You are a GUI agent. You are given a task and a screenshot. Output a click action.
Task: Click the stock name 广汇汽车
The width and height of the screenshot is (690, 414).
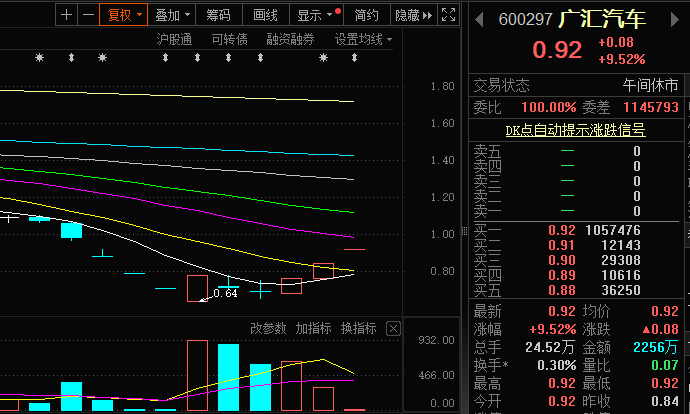tap(602, 19)
